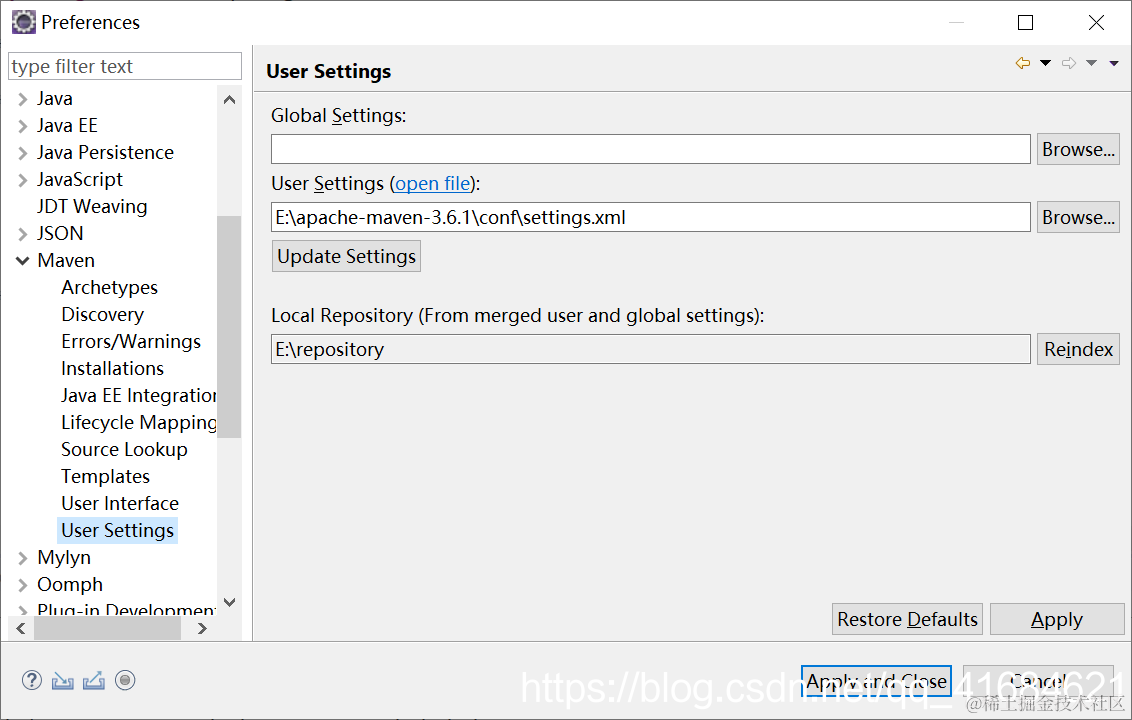Image resolution: width=1132 pixels, height=720 pixels.
Task: Click Update Settings button
Action: click(347, 256)
